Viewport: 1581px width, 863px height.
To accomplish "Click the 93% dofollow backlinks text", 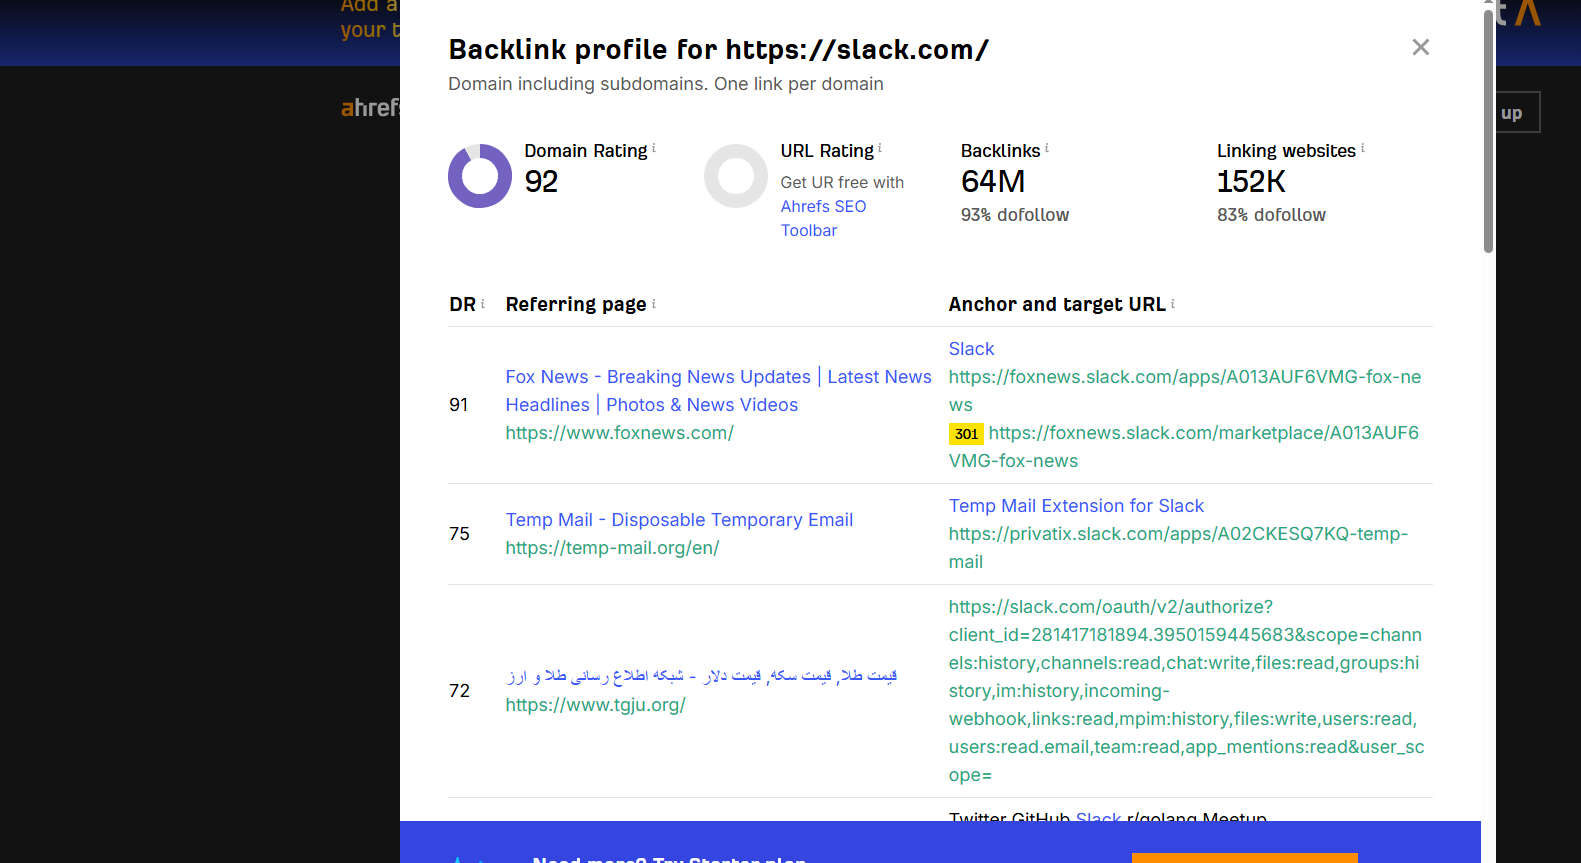I will point(1015,215).
